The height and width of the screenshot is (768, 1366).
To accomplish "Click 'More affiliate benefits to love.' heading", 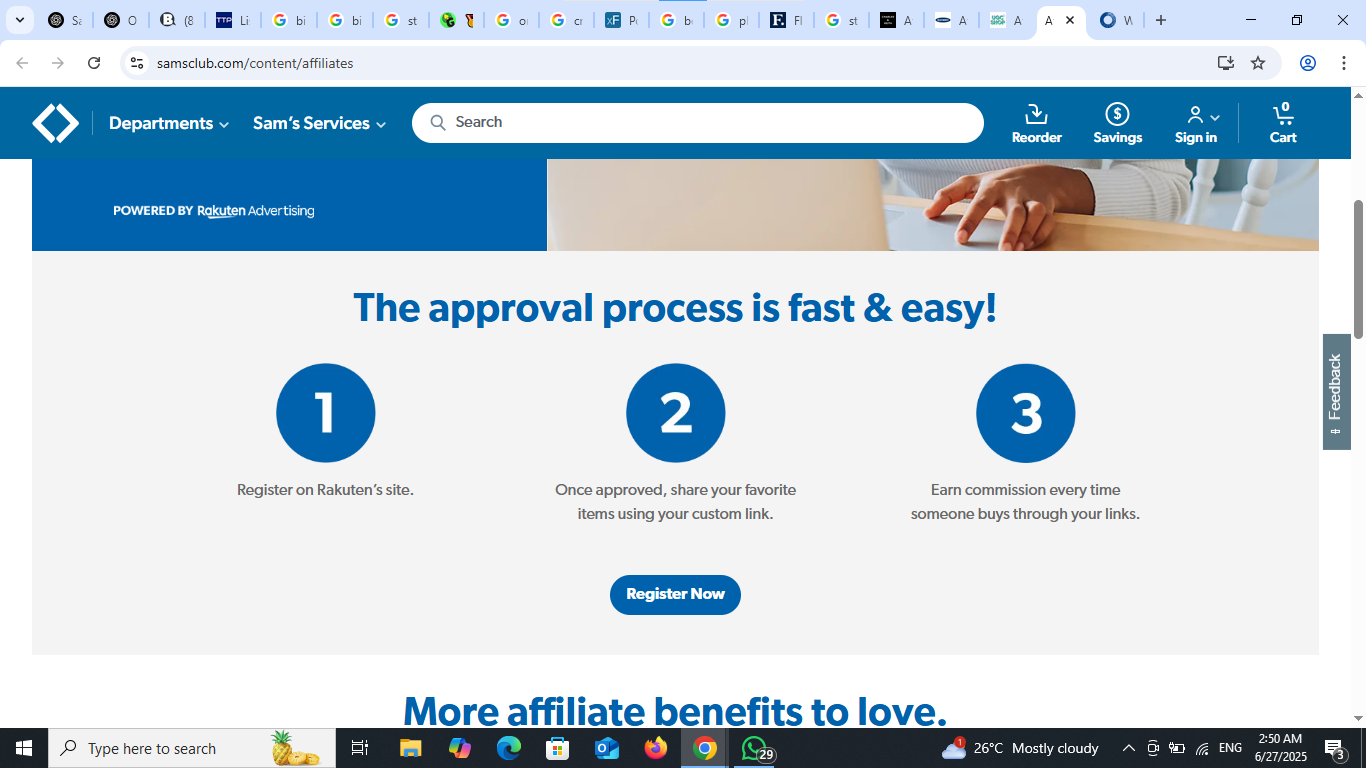I will (675, 709).
